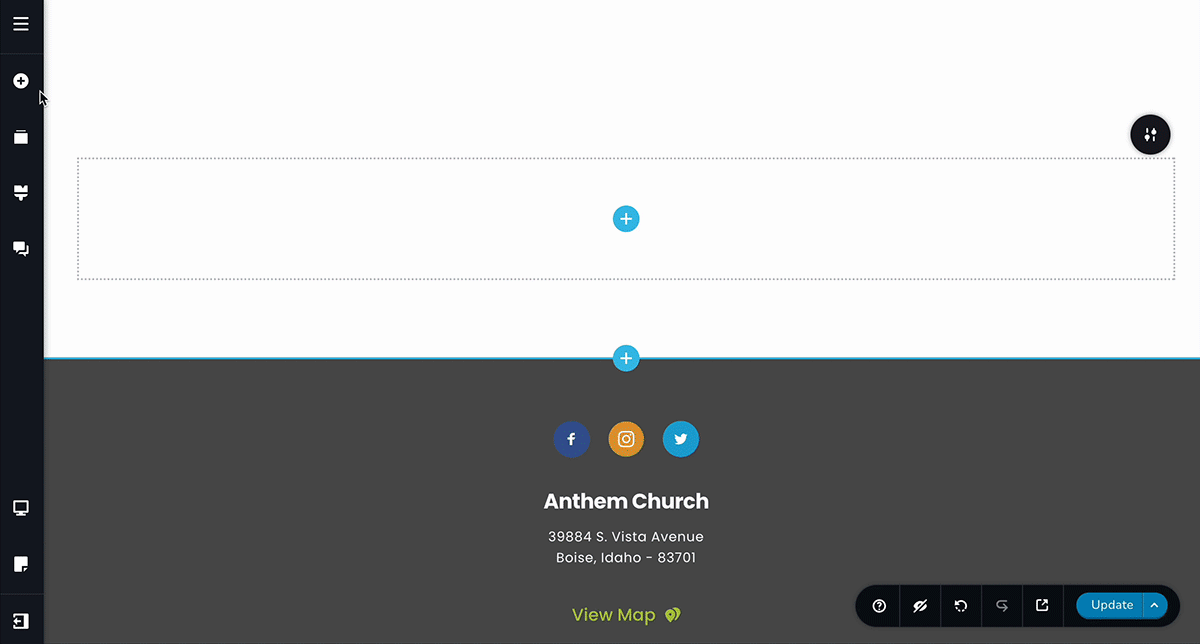Open the Add Element widgets panel

(21, 81)
